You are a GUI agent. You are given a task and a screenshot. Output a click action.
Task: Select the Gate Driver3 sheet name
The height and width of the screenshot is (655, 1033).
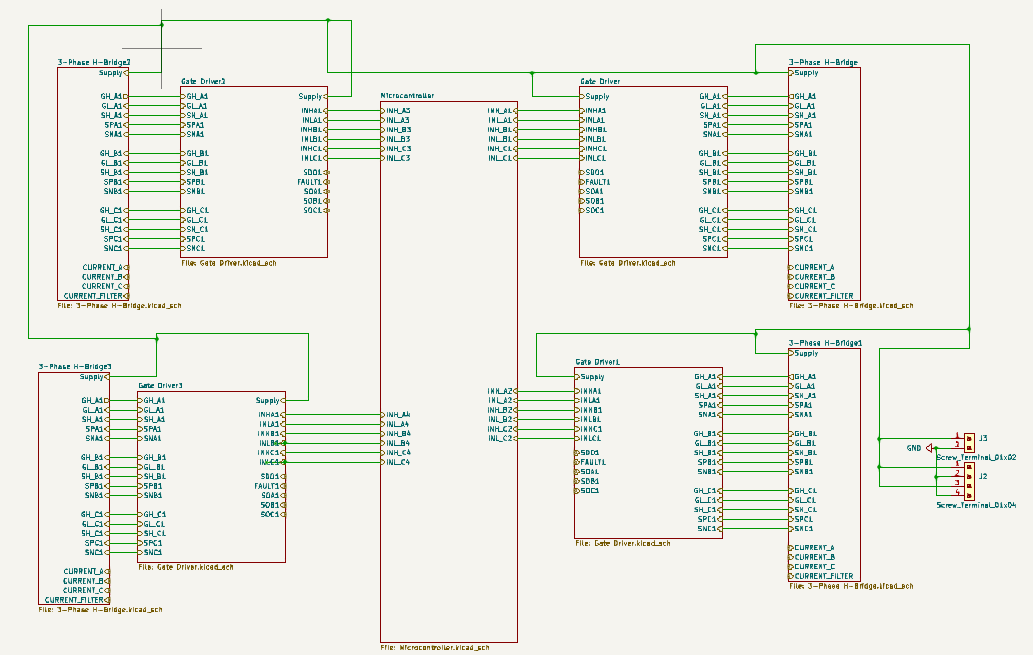pyautogui.click(x=160, y=385)
